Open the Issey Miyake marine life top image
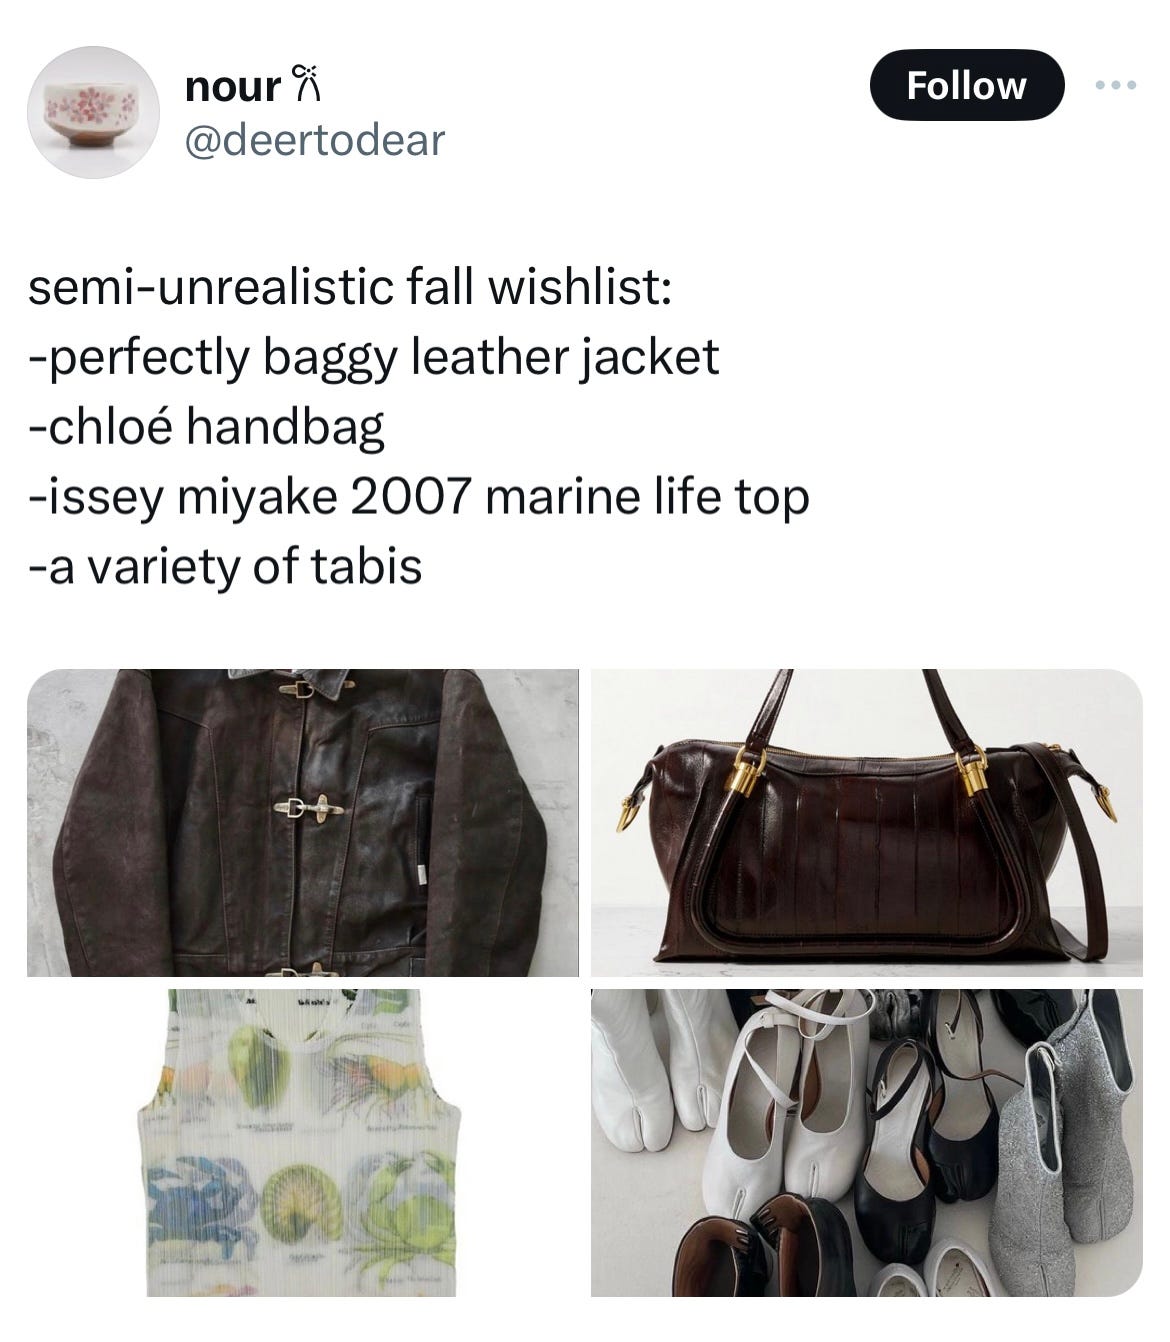Screen dimensions: 1170x1342 pyautogui.click(x=303, y=1142)
